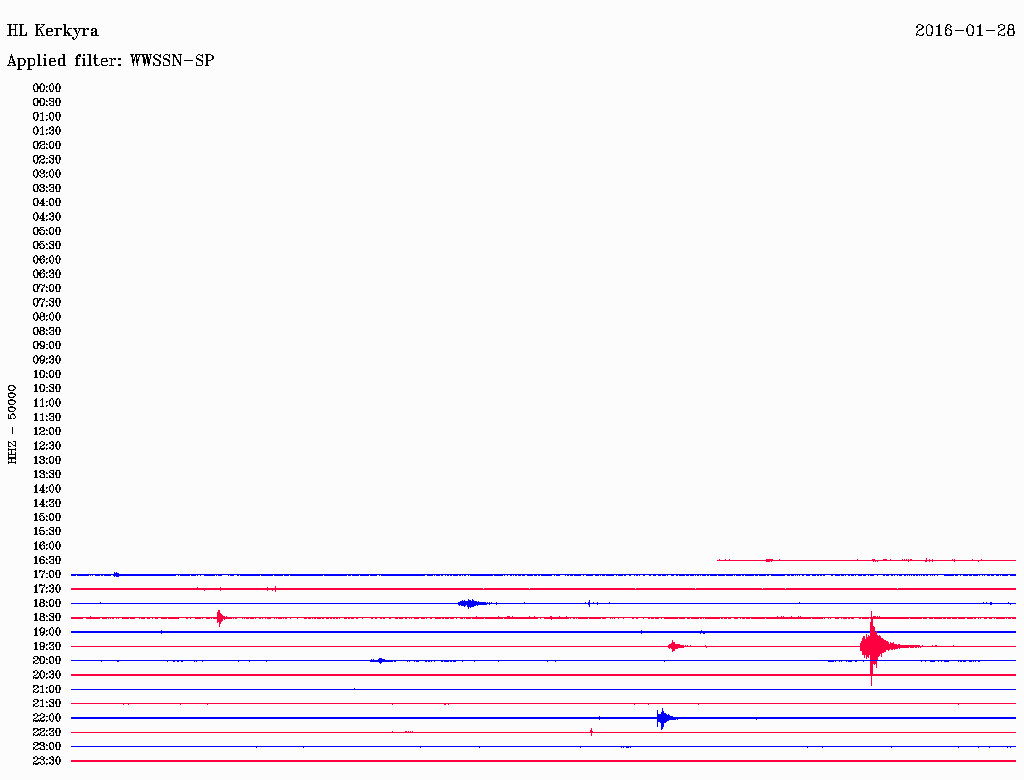Select the 01:30 time label
The height and width of the screenshot is (780, 1024).
(47, 131)
